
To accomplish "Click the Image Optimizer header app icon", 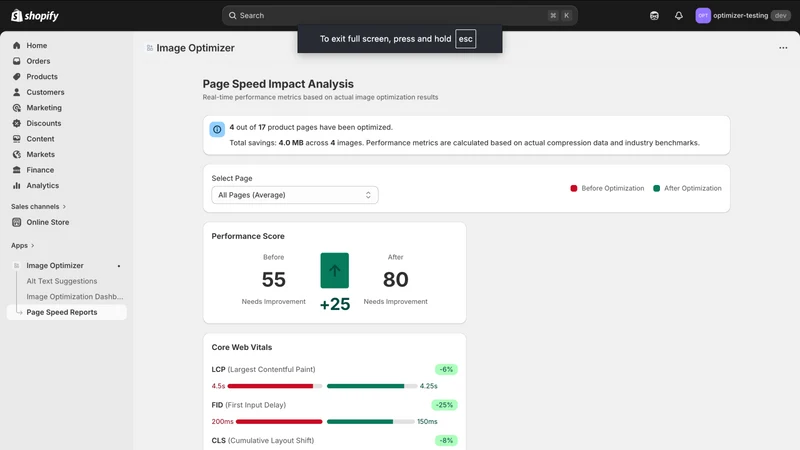I will [x=150, y=48].
